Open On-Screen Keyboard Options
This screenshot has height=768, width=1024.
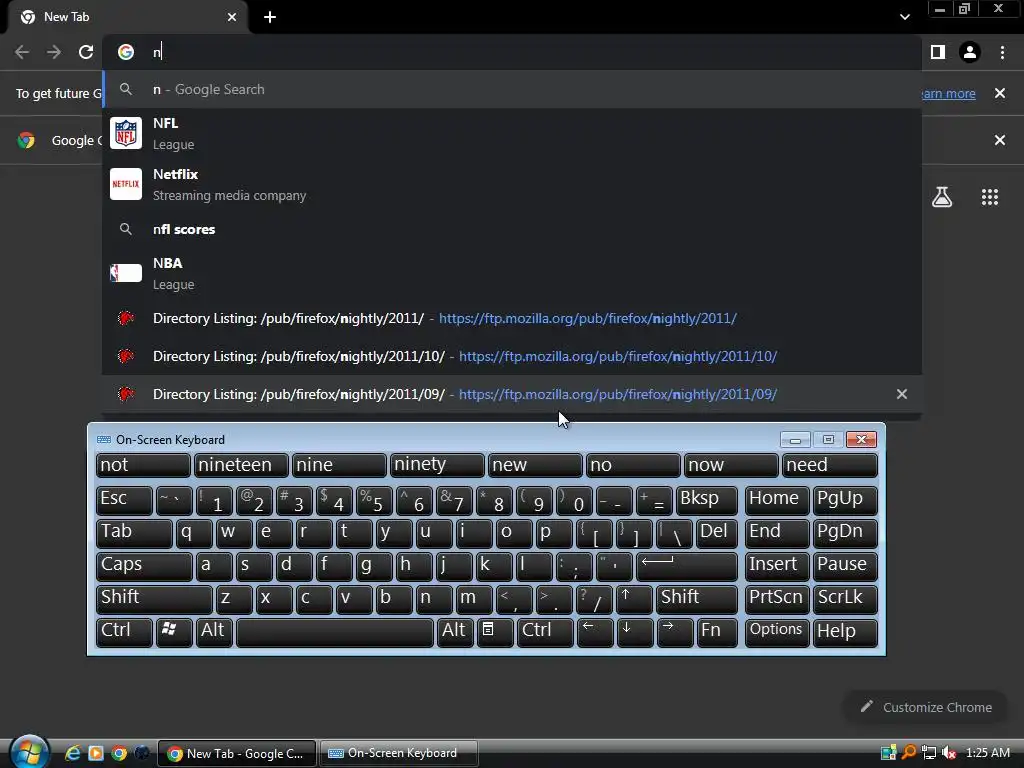tap(776, 632)
